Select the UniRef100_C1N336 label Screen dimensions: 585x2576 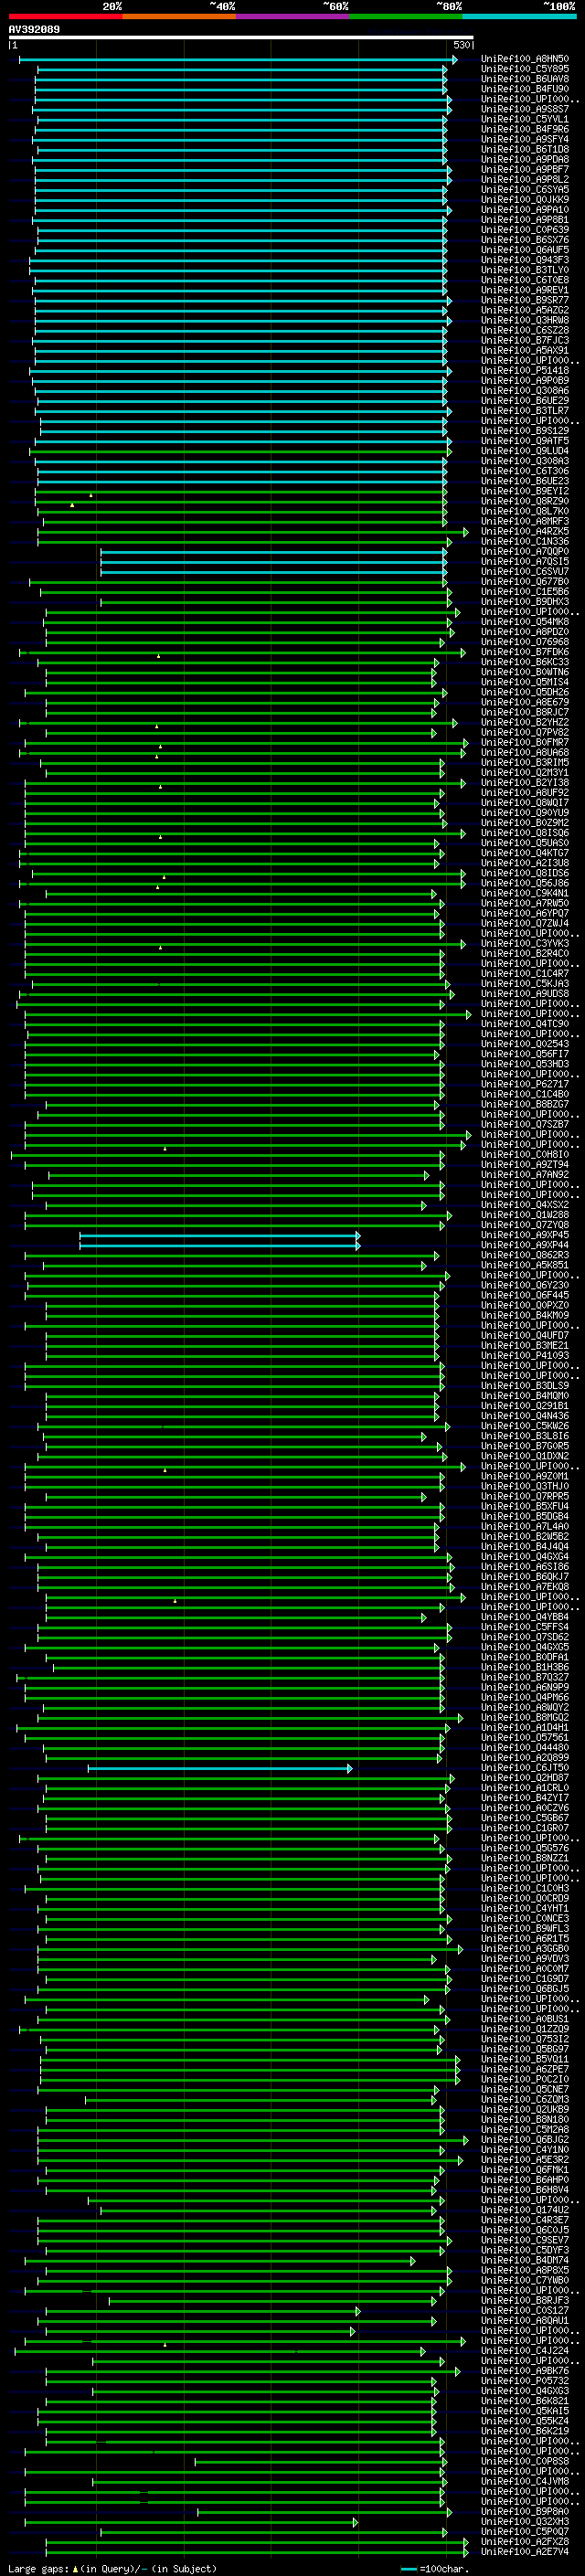[x=525, y=541]
